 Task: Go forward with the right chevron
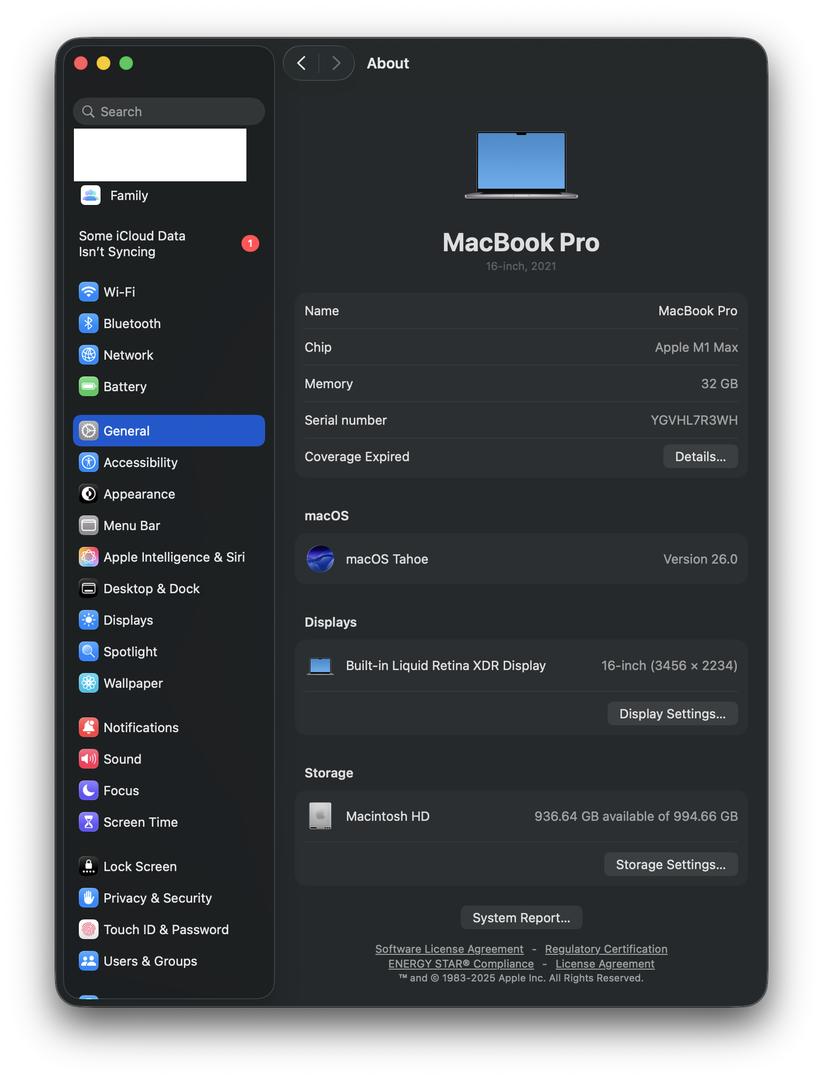[336, 63]
